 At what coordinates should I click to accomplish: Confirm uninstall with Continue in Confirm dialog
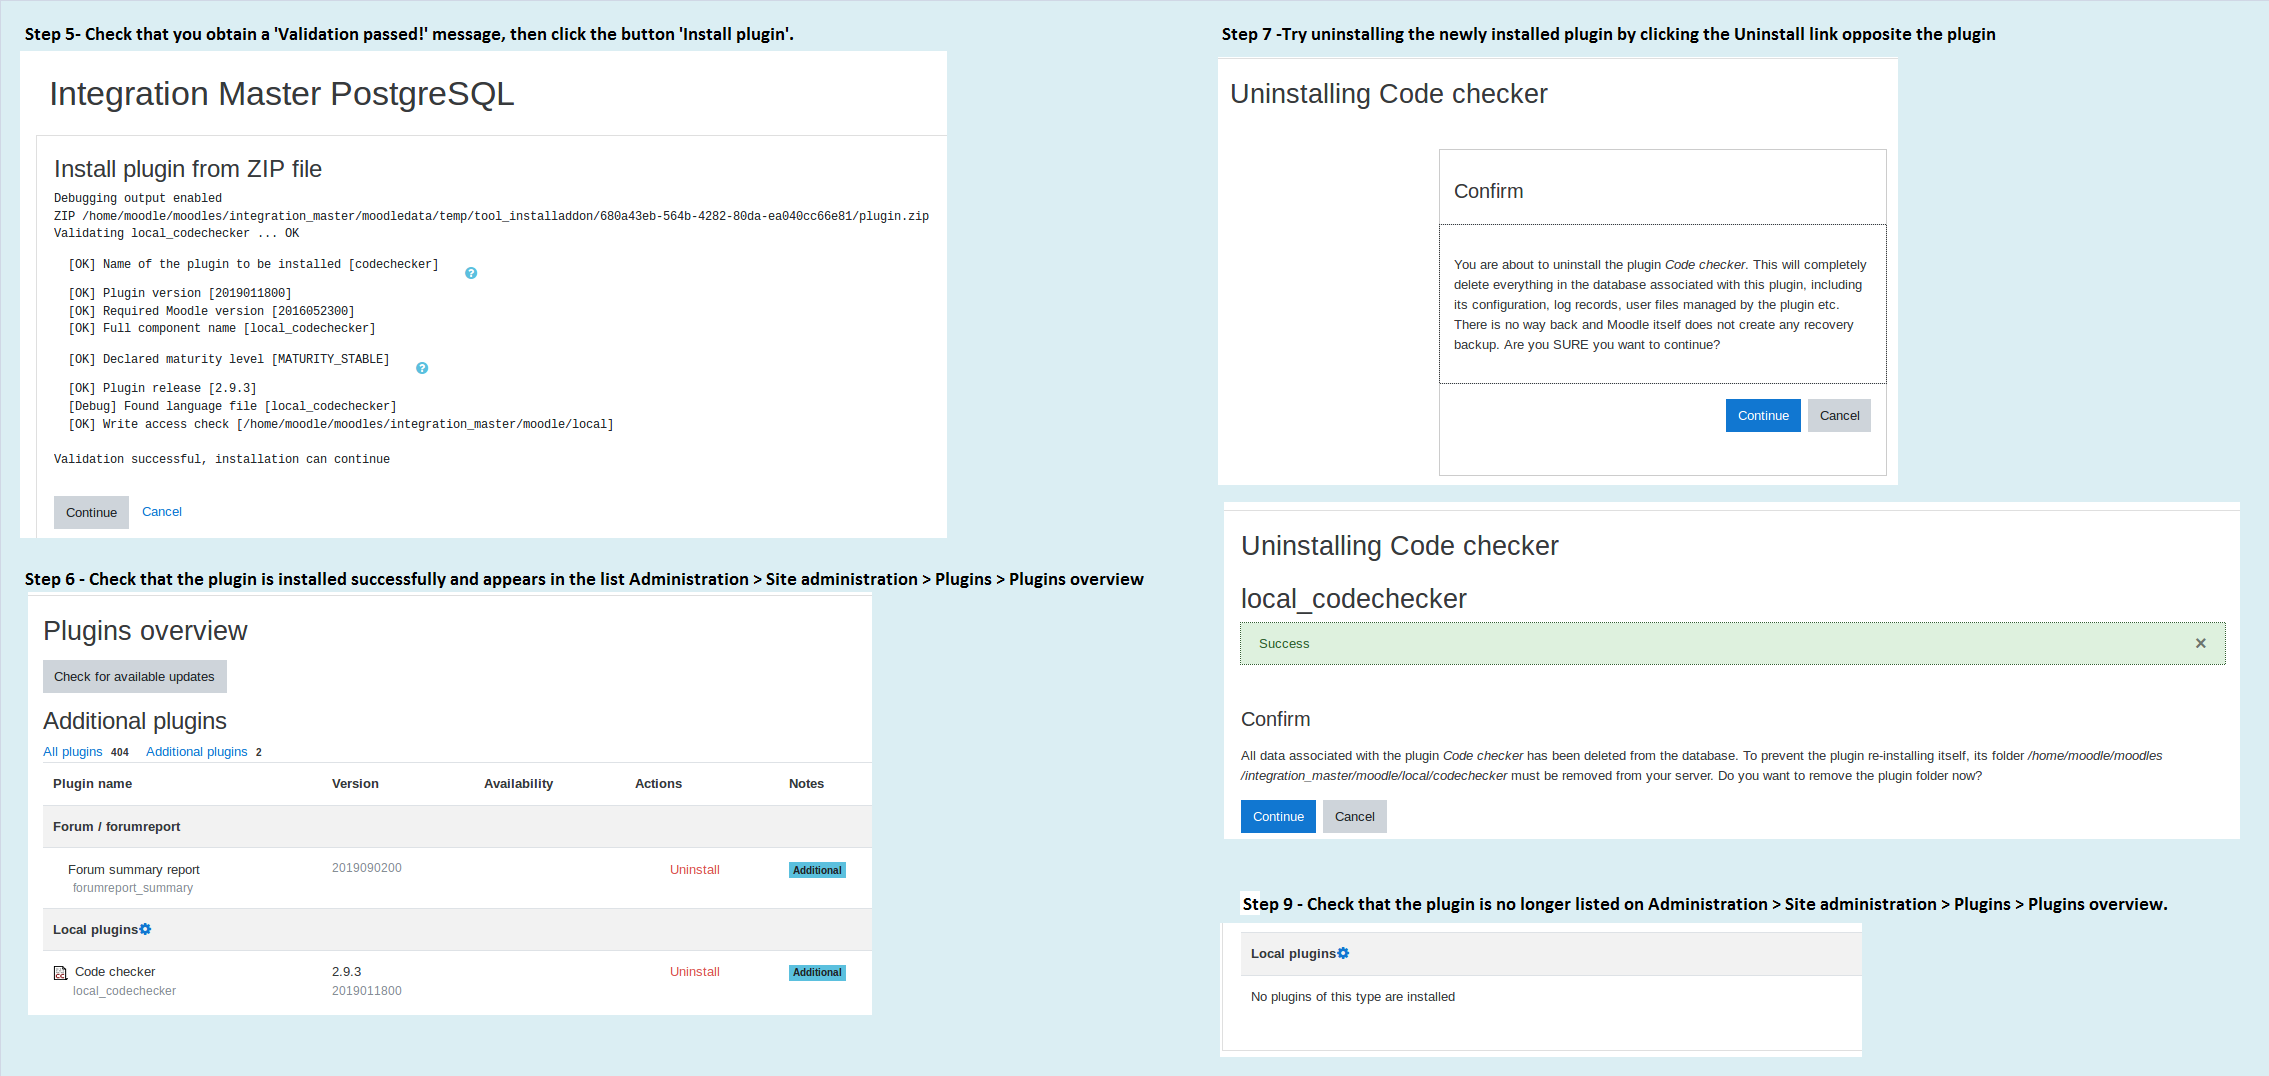[x=1763, y=415]
